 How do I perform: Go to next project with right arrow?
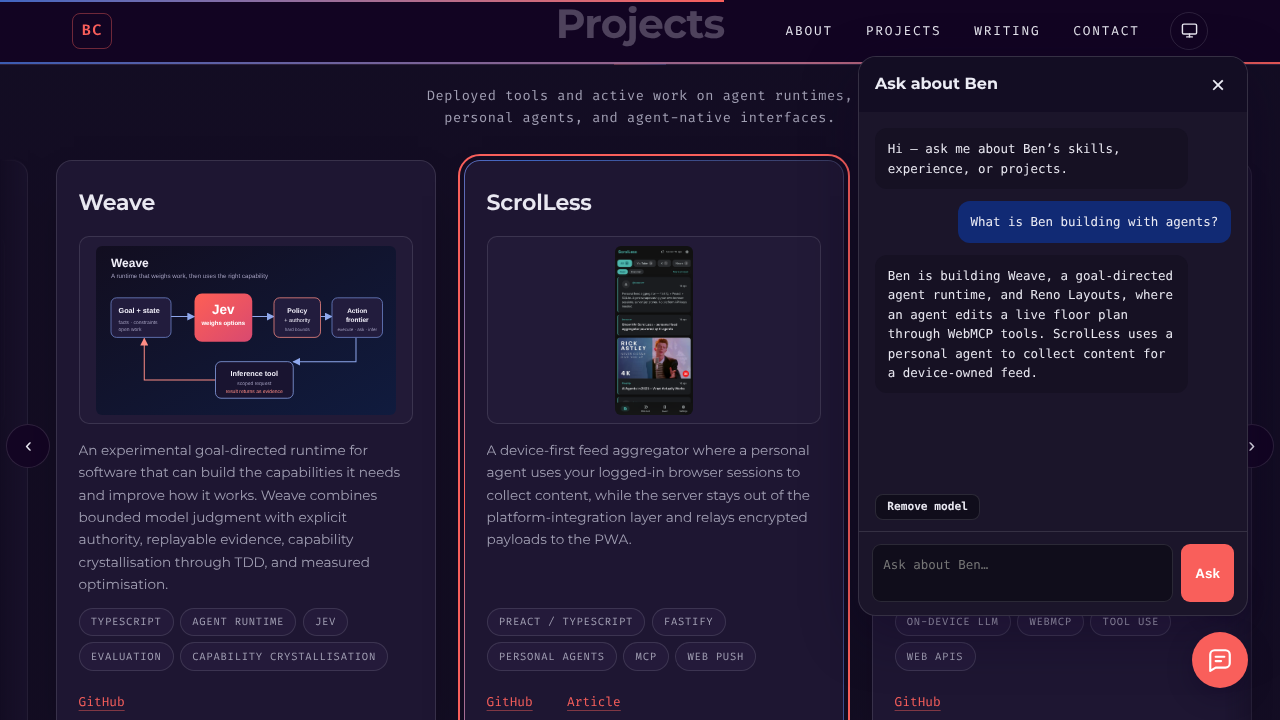tap(1254, 446)
